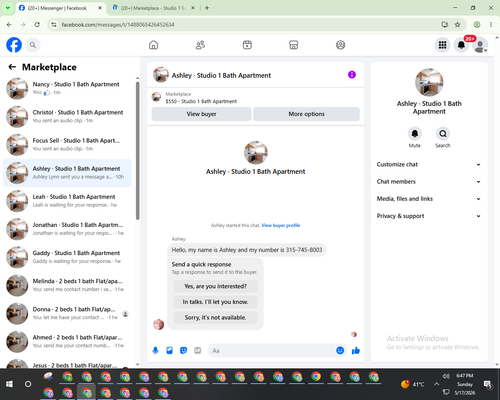Screen dimensions: 500x400
Task: Open the nine-dot menu grid icon
Action: pos(442,45)
